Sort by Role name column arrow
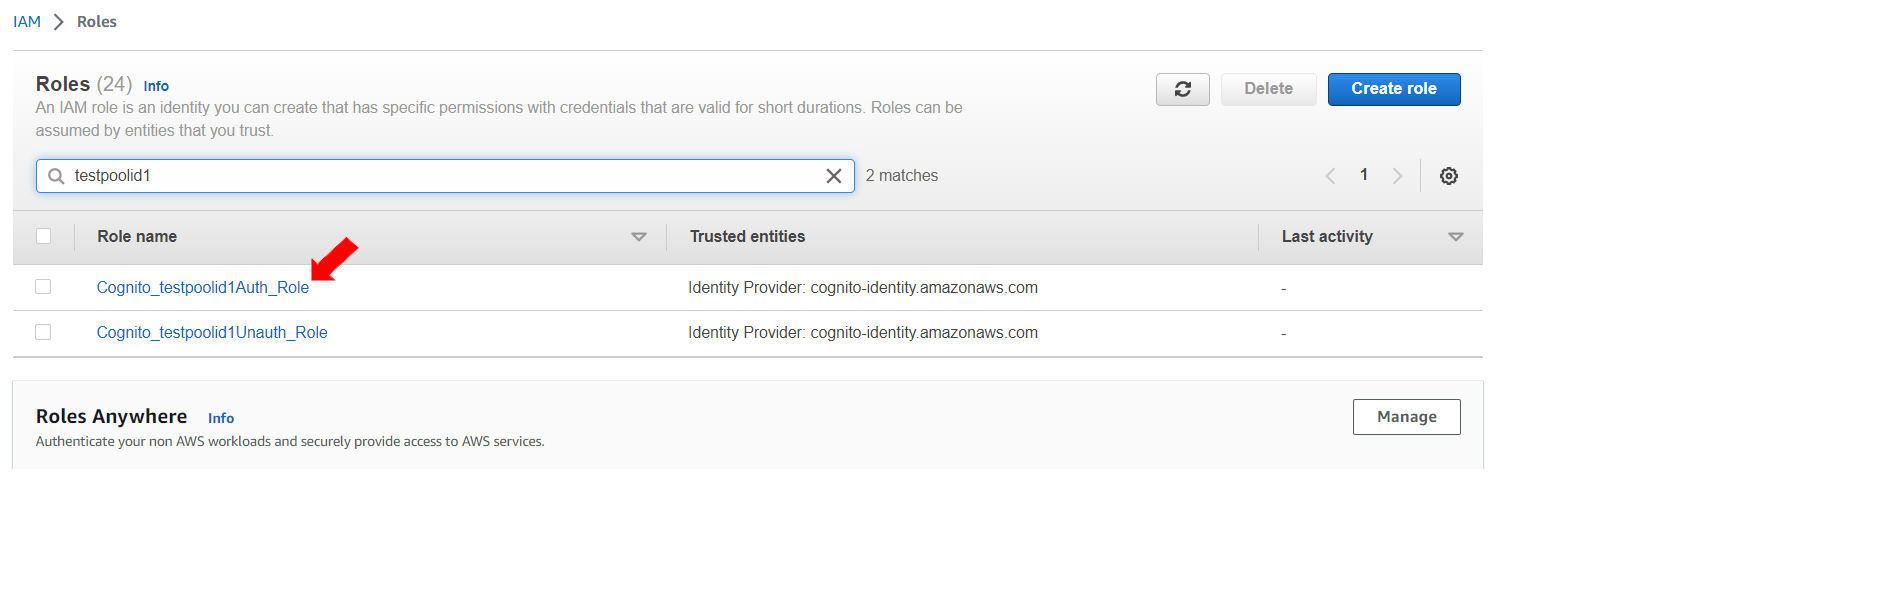 [x=638, y=237]
